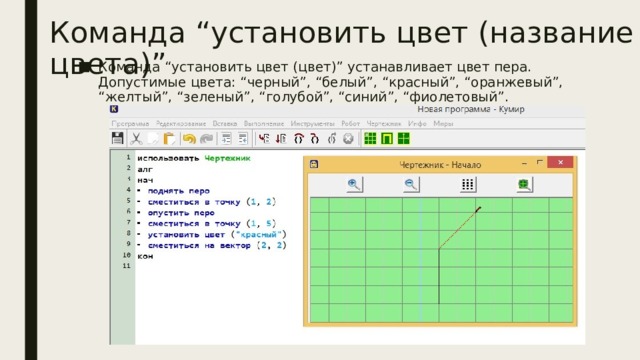
Task: Click the red run program icon
Action: click(264, 139)
